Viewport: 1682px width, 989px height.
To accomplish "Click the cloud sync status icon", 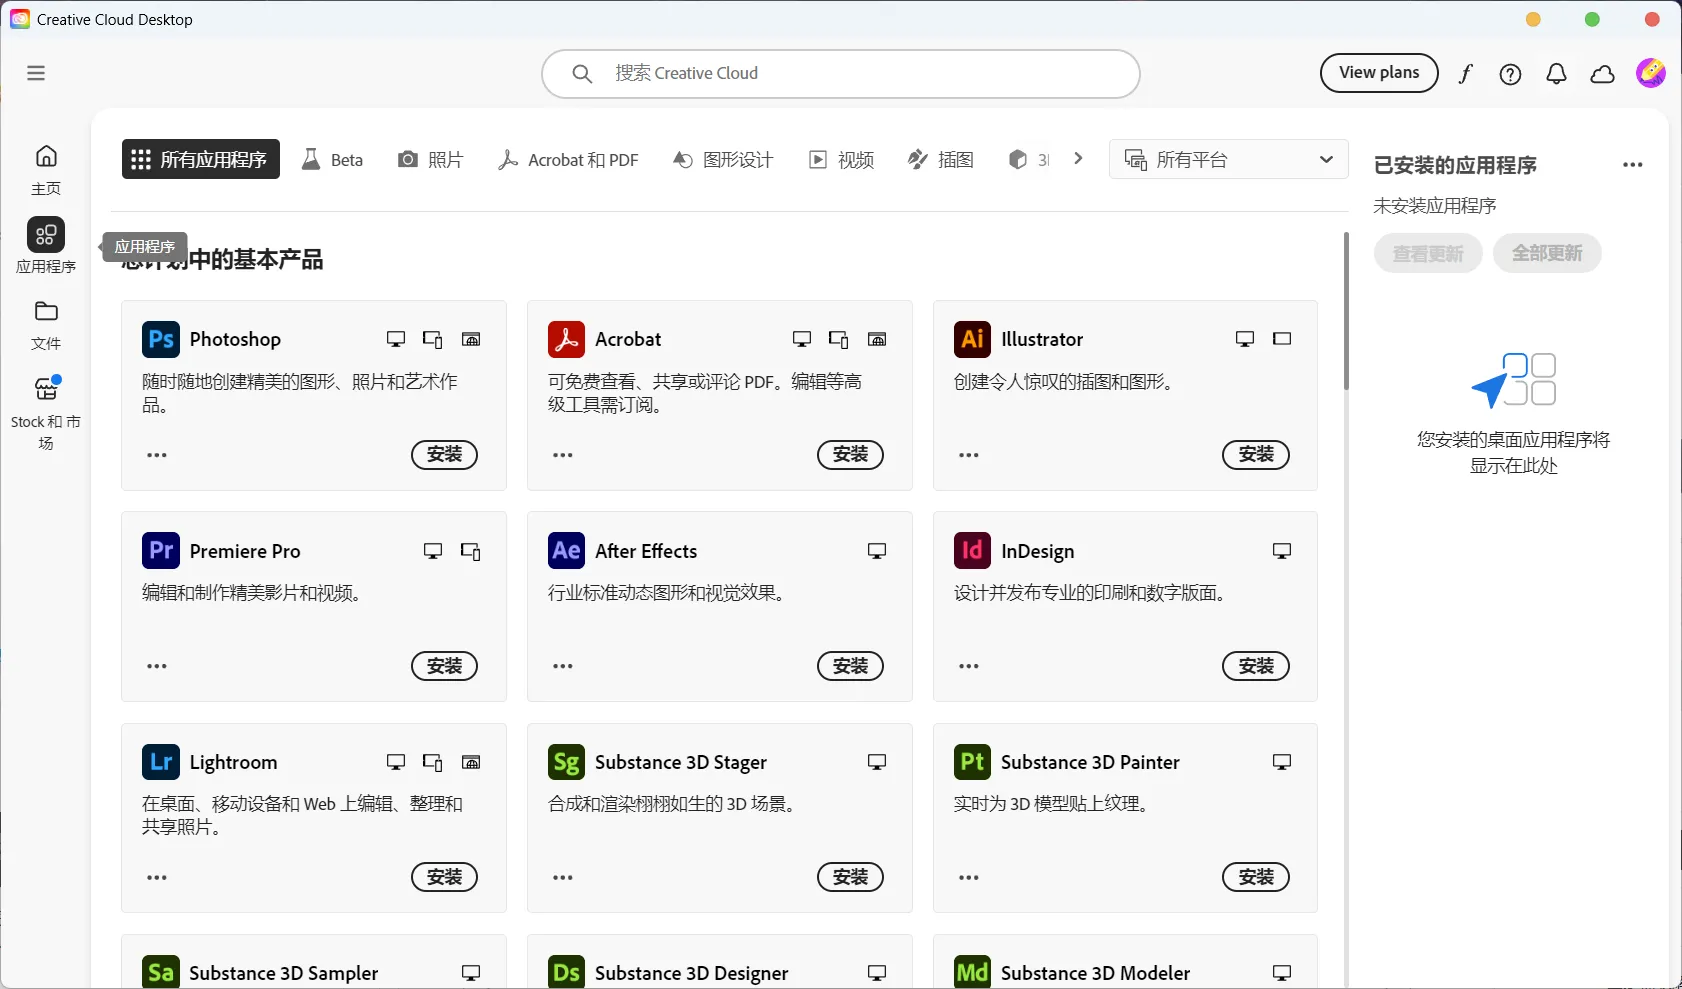I will pos(1602,74).
